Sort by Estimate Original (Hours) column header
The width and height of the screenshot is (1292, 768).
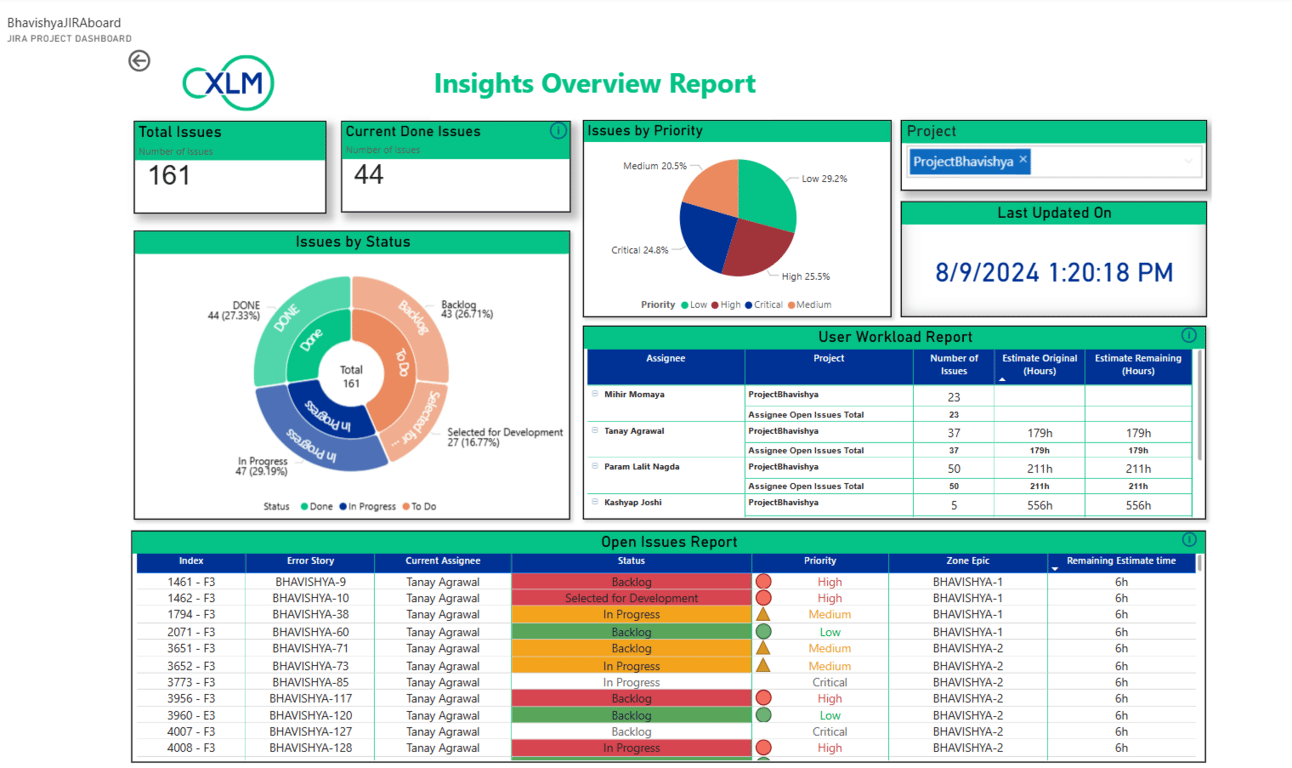pyautogui.click(x=1039, y=364)
